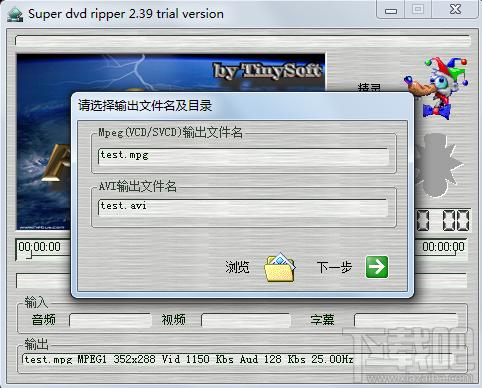482x388 pixels.
Task: Click the jester clown mascot icon
Action: coord(436,88)
